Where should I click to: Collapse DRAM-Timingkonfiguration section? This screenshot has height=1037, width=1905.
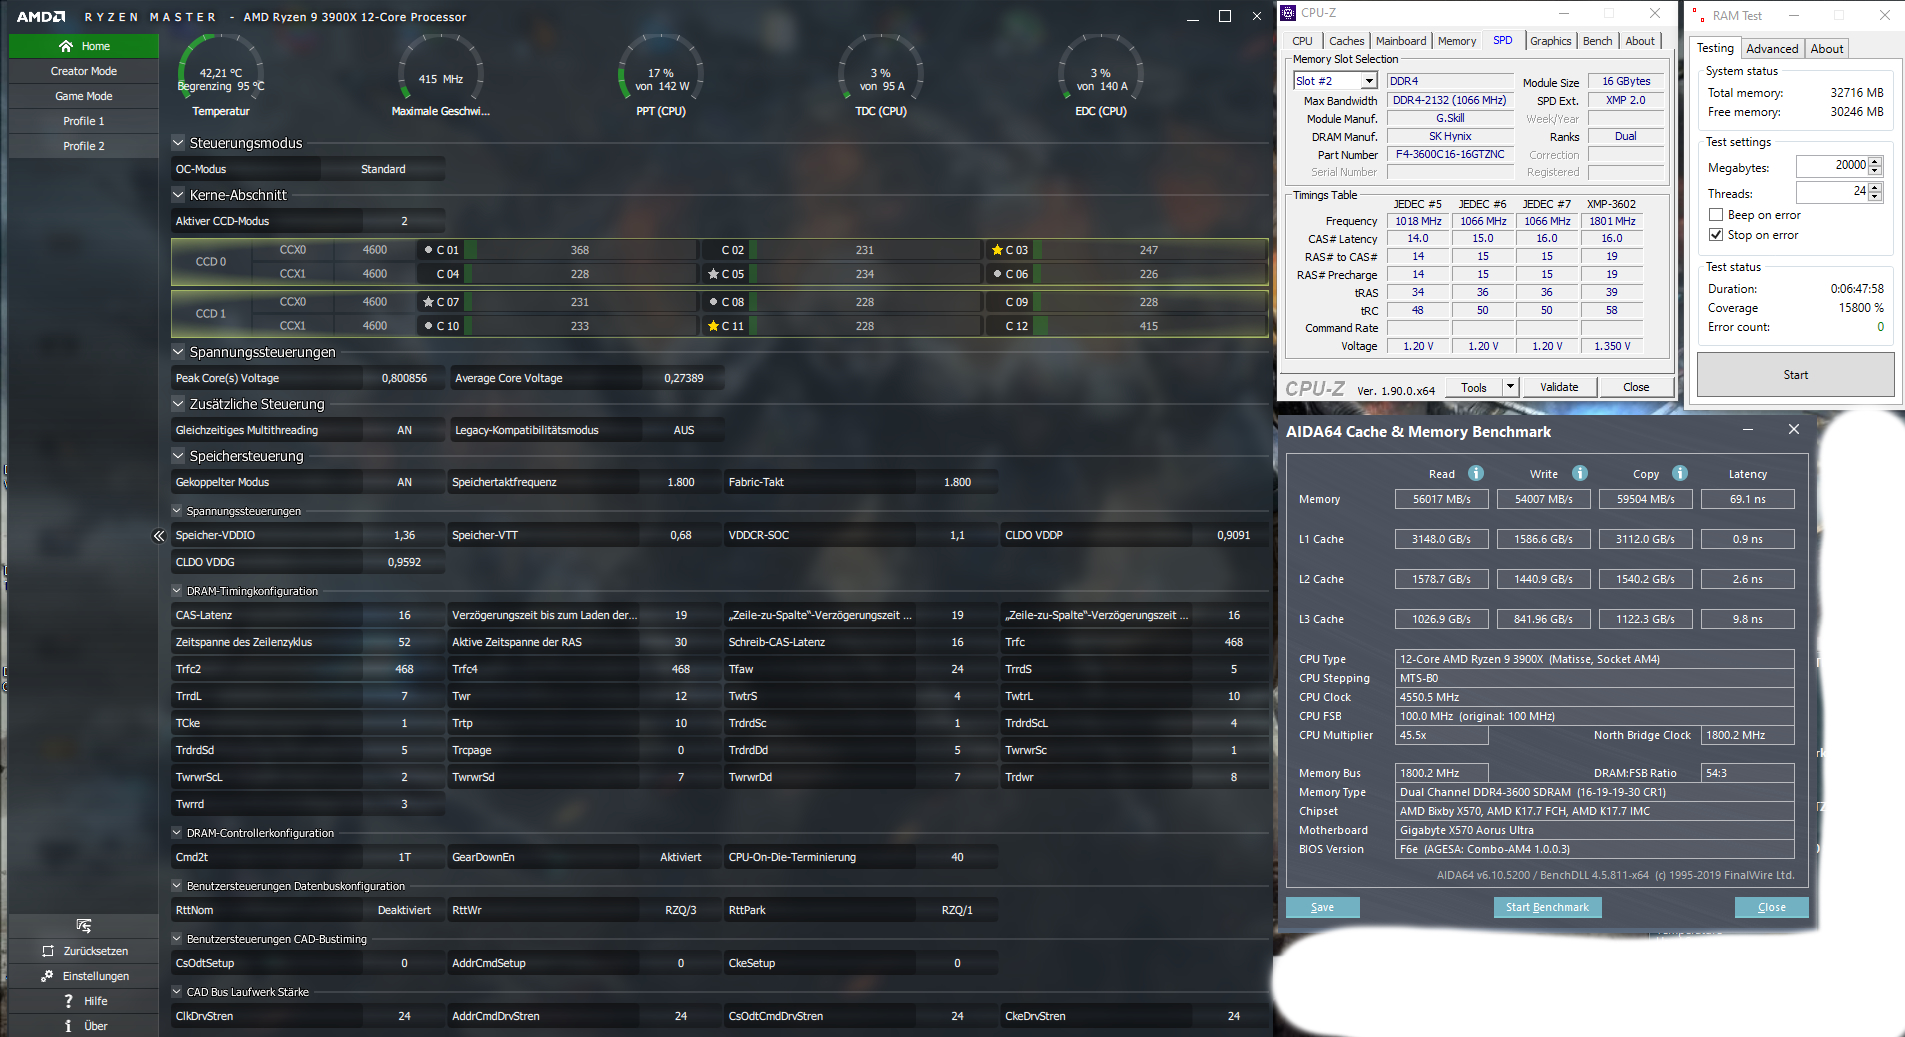177,591
